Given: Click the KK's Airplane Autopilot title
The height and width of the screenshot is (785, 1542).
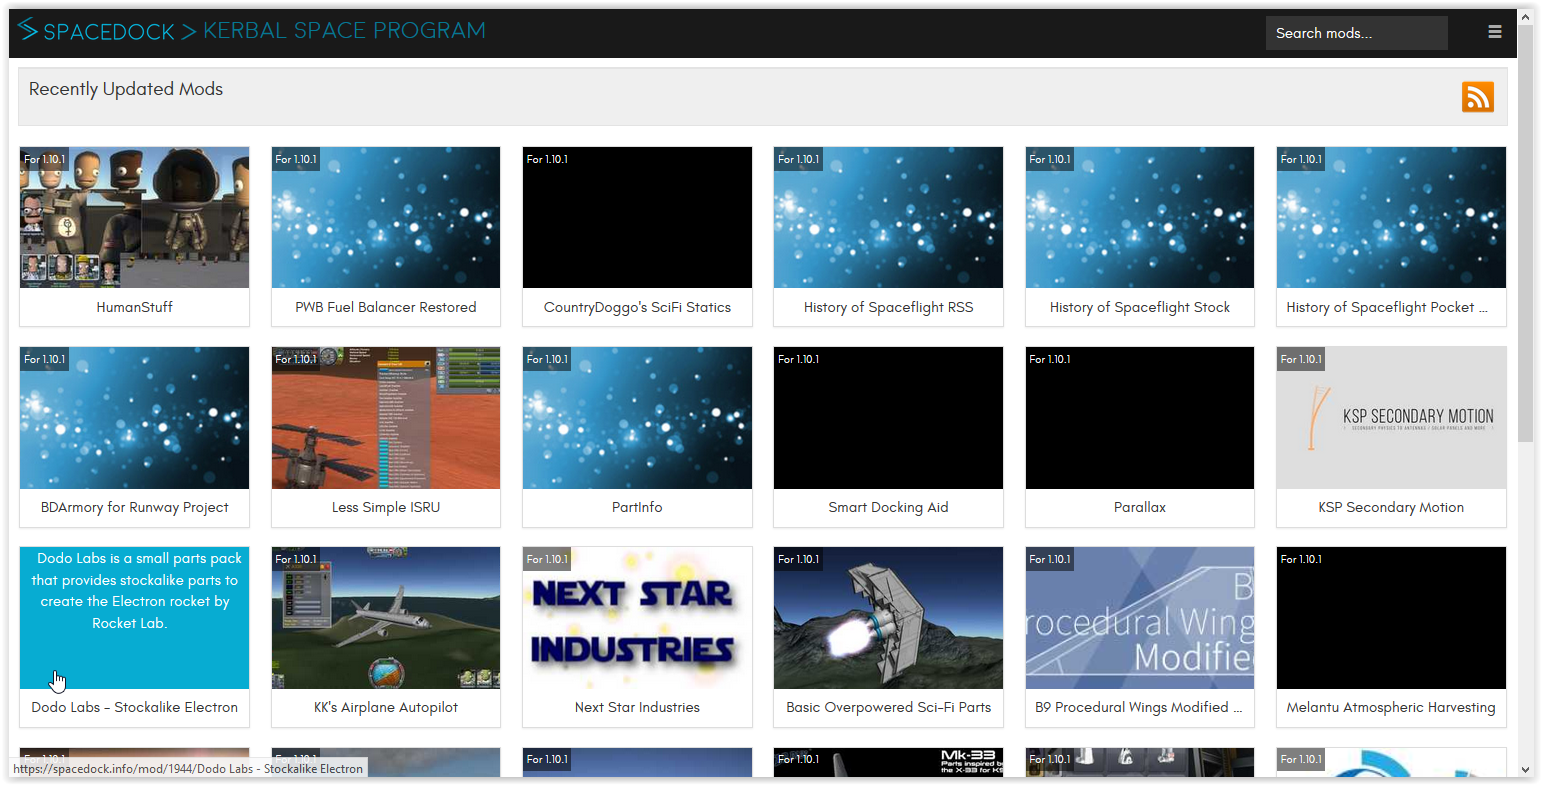Looking at the screenshot, I should (386, 707).
